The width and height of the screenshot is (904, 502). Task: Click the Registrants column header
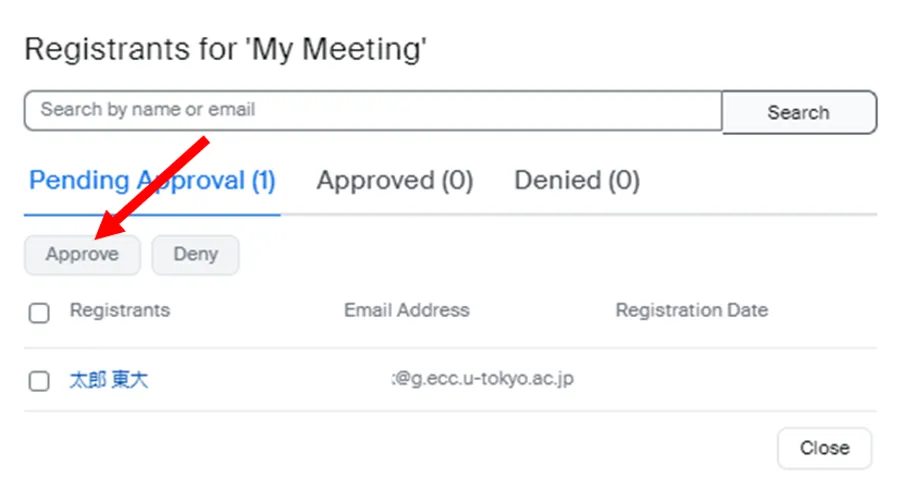119,310
